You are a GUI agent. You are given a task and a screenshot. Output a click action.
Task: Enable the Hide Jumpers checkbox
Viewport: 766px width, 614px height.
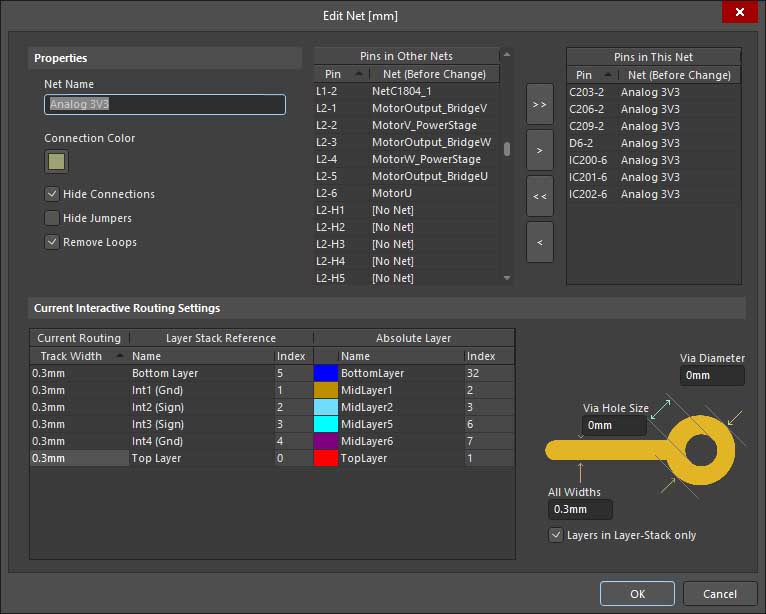tap(52, 218)
